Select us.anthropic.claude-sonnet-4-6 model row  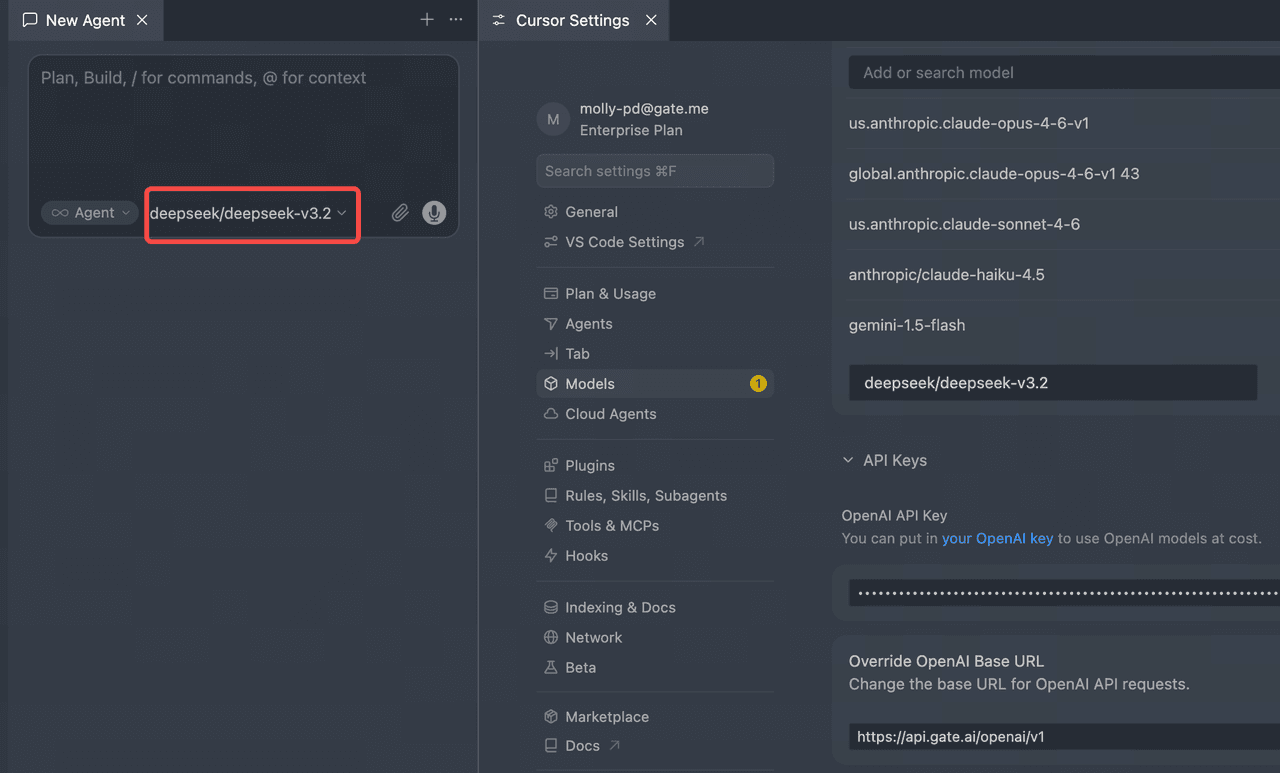coord(1064,224)
